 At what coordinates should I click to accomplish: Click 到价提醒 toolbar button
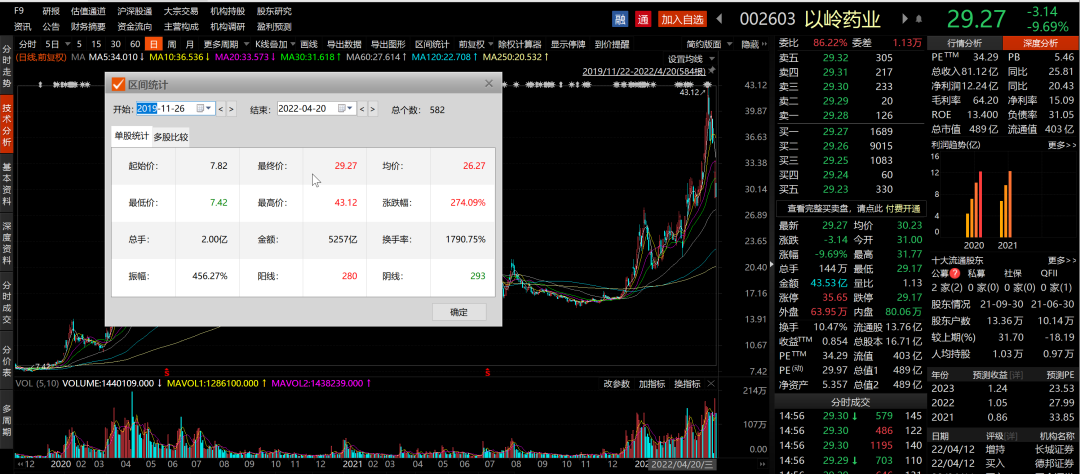(x=612, y=44)
